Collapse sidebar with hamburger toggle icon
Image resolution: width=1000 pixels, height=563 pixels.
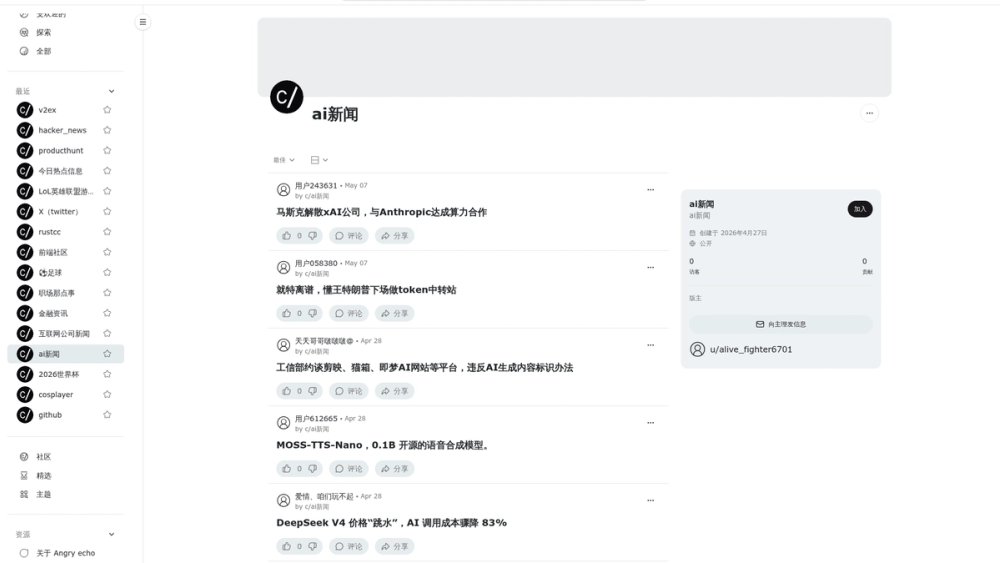pyautogui.click(x=143, y=22)
